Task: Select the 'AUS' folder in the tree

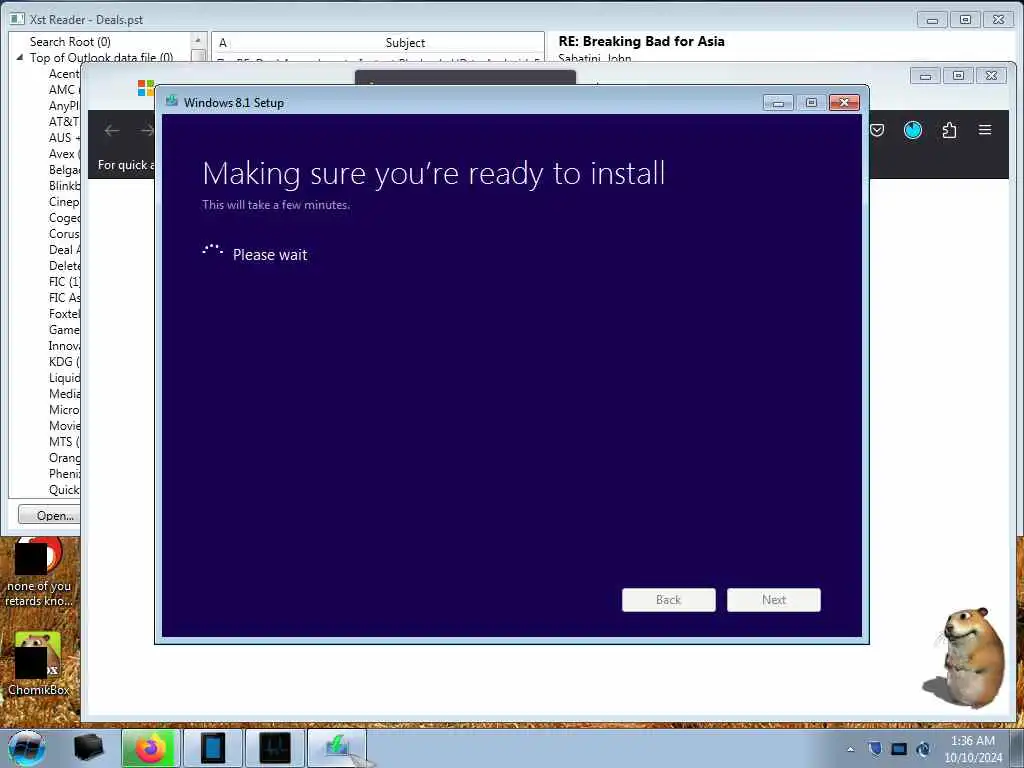Action: pyautogui.click(x=64, y=138)
